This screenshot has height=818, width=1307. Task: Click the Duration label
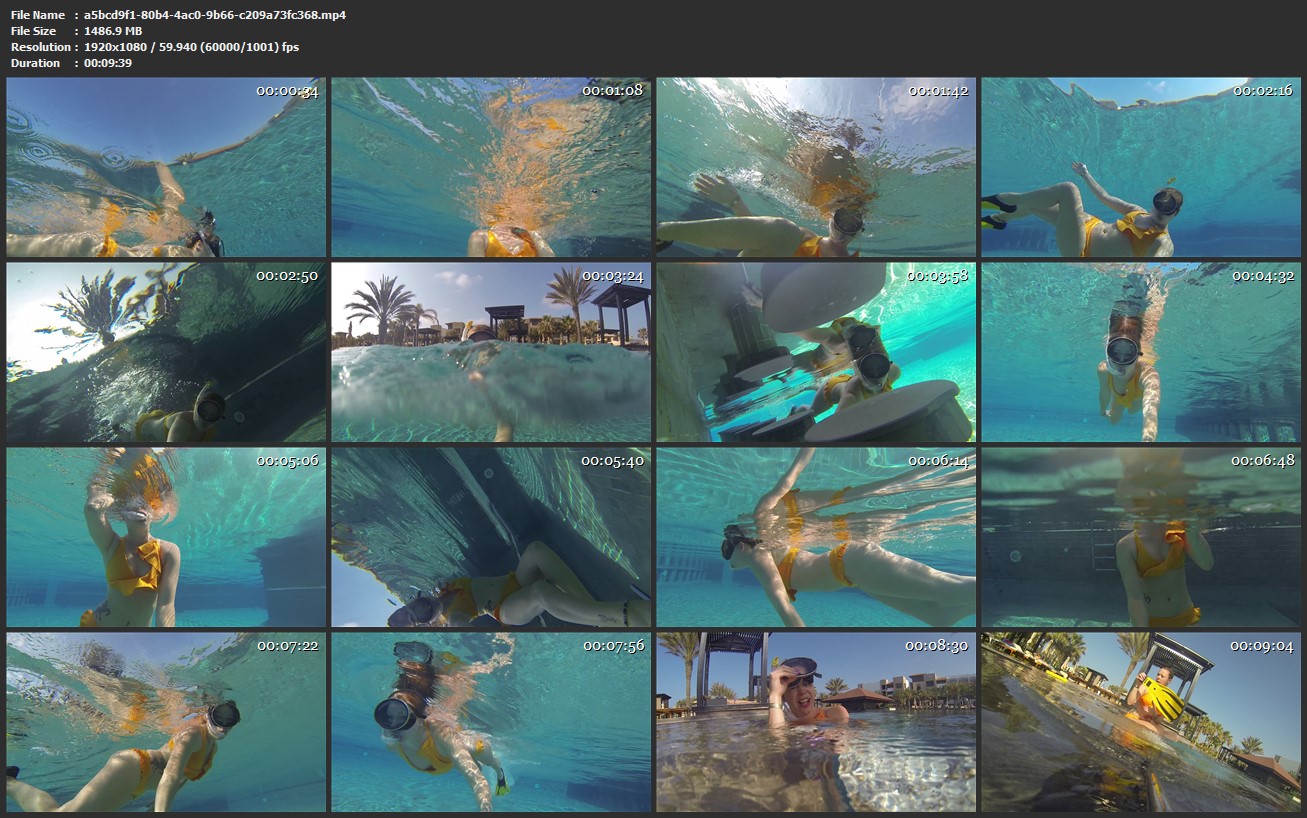tap(35, 63)
